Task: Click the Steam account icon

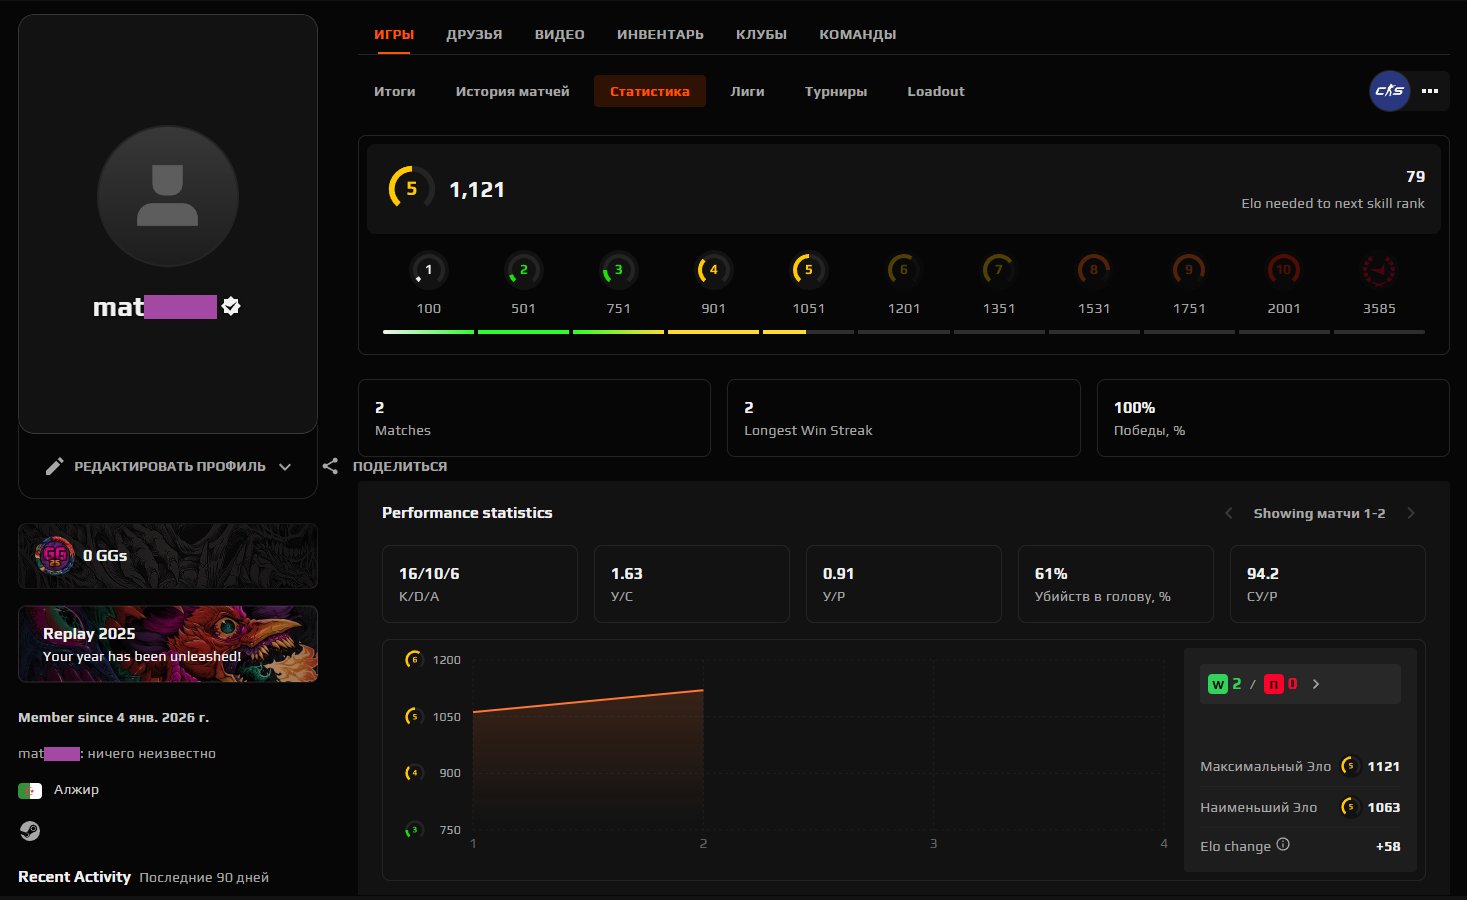Action: coord(30,831)
